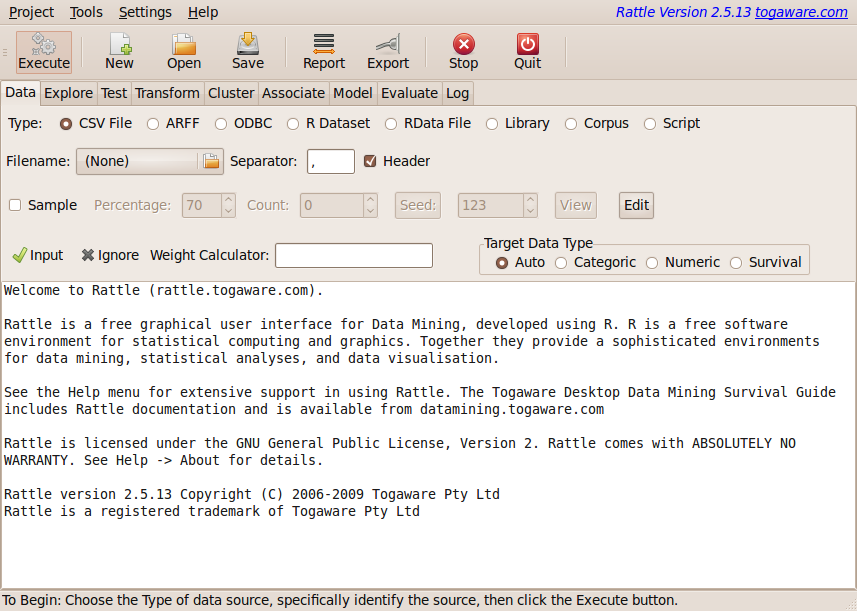The height and width of the screenshot is (611, 857).
Task: Click inside the Weight Calculator field
Action: click(355, 255)
